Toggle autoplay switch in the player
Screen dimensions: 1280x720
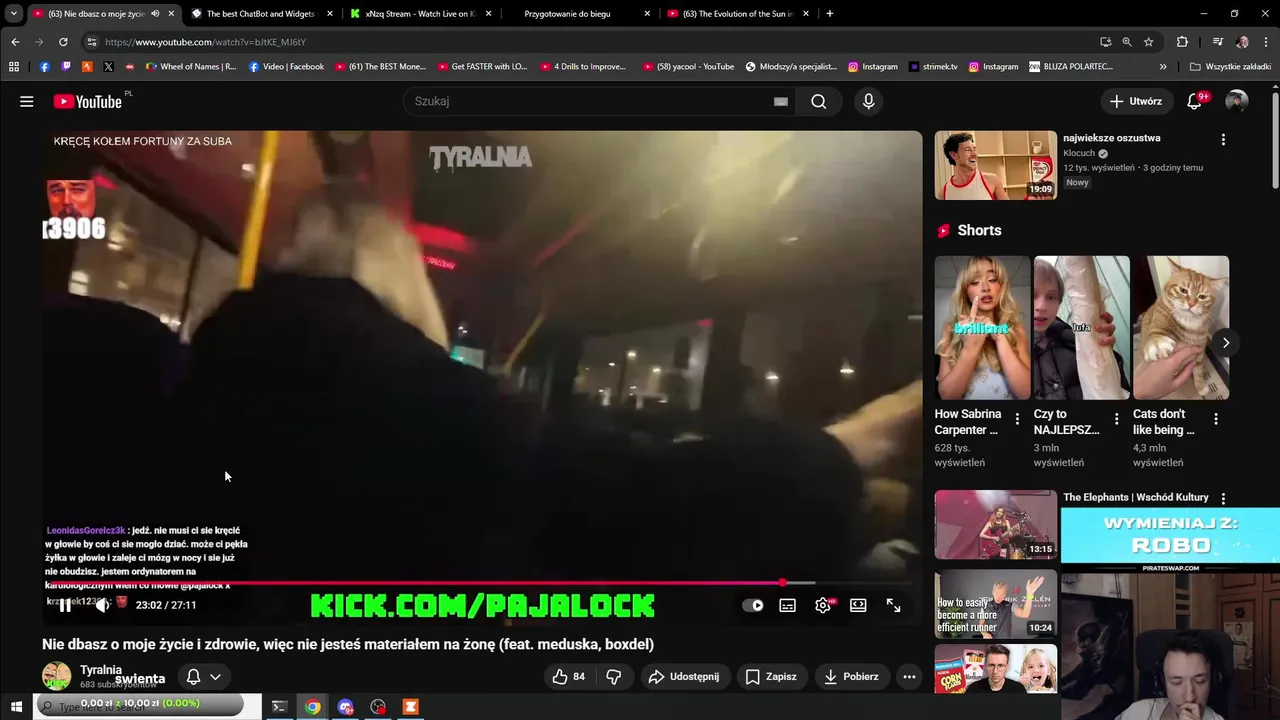coord(753,605)
